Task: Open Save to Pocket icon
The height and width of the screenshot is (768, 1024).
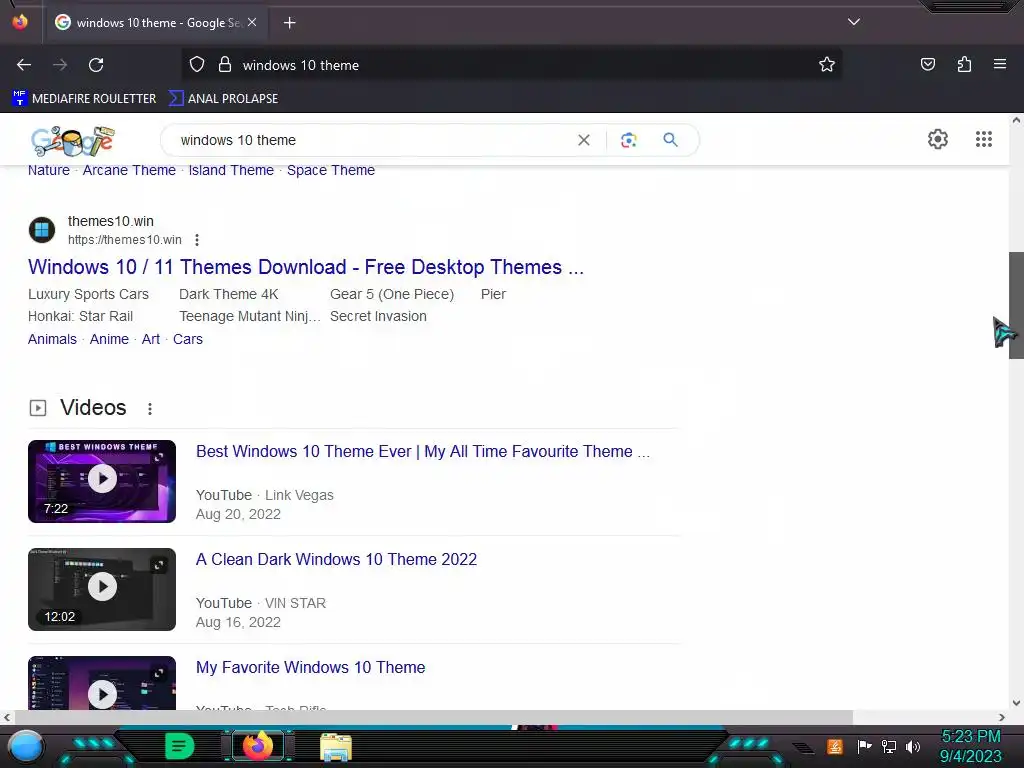Action: 928,64
